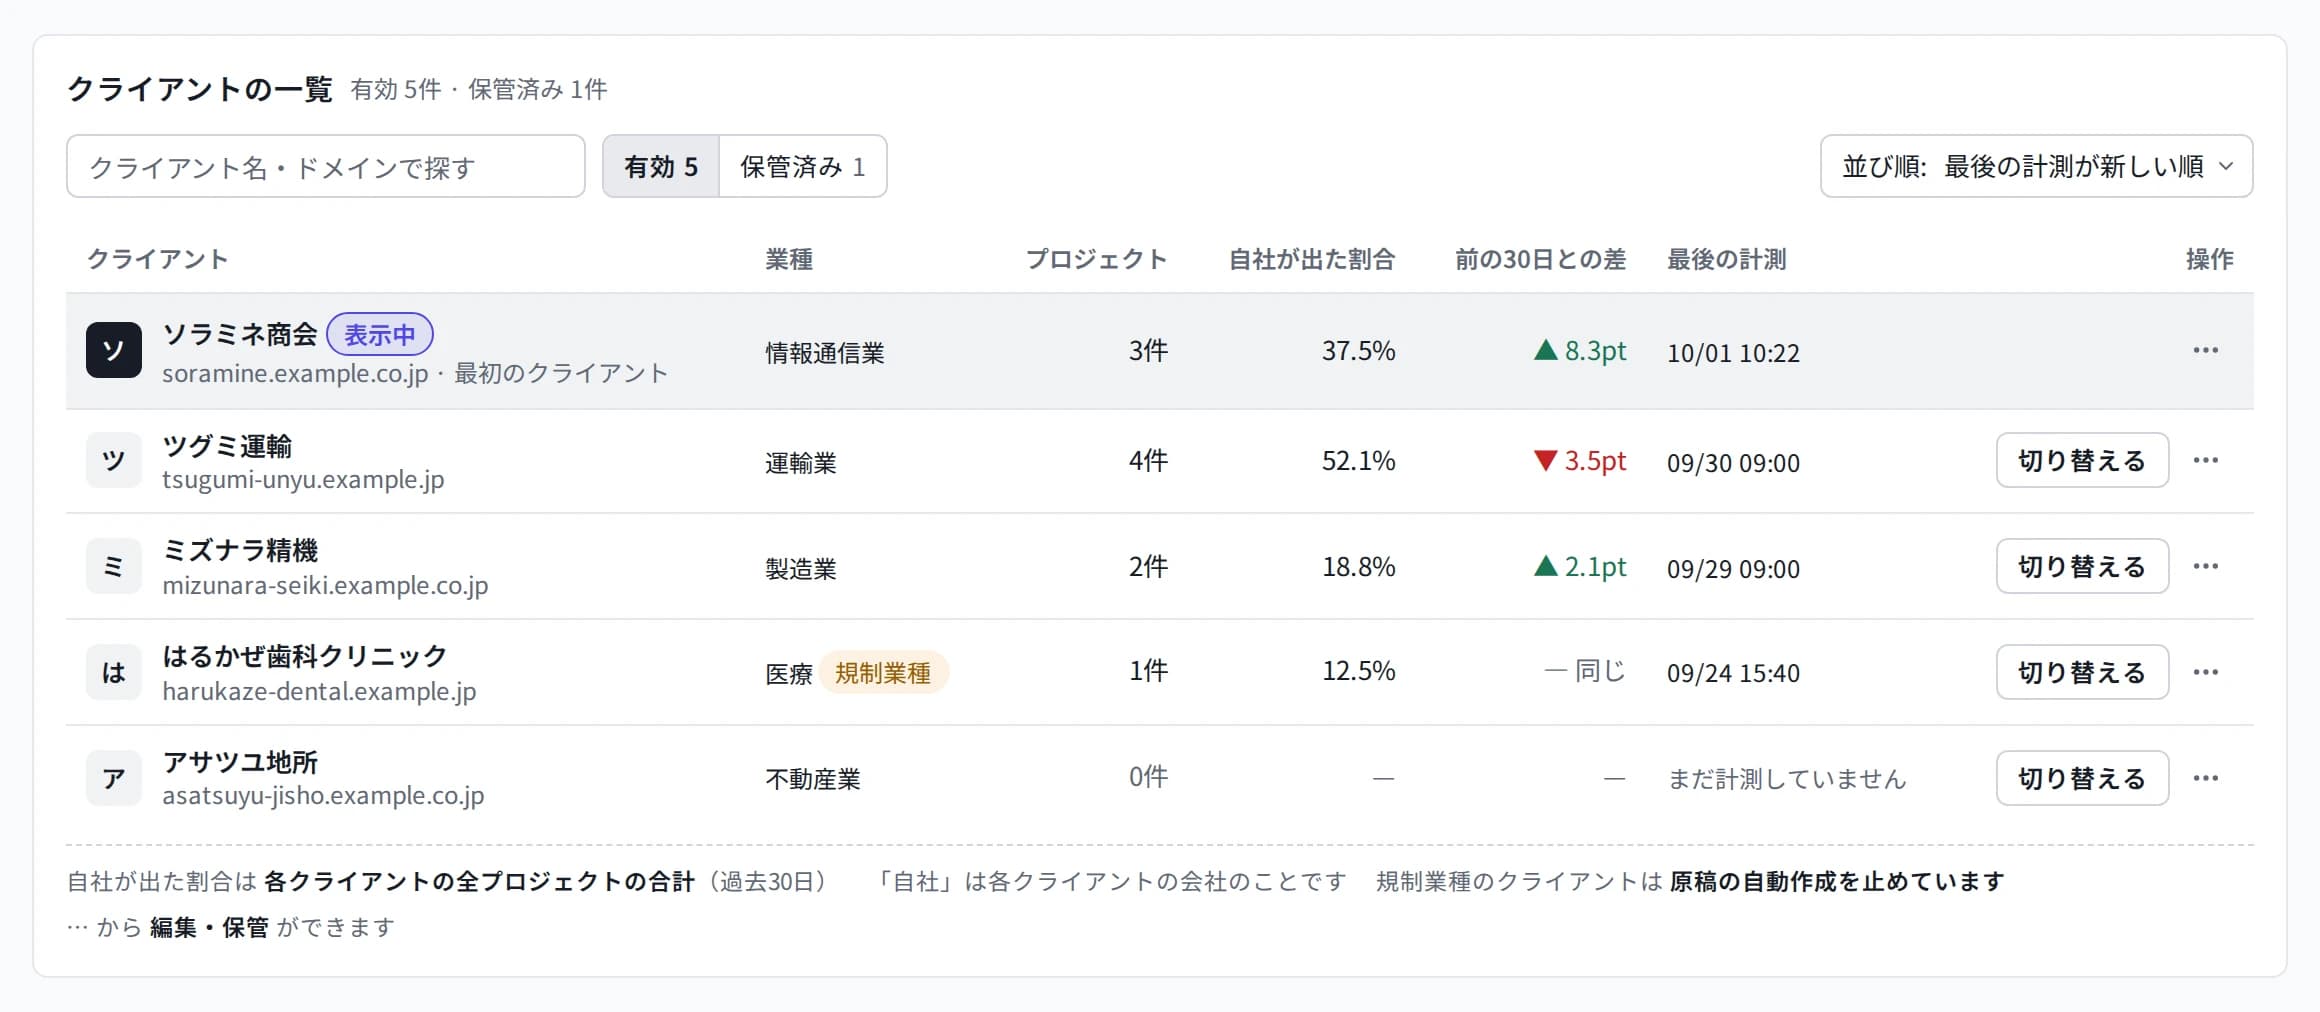Click the domain tsugumi-unyu.example.jp
This screenshot has width=2320, height=1012.
coord(303,480)
